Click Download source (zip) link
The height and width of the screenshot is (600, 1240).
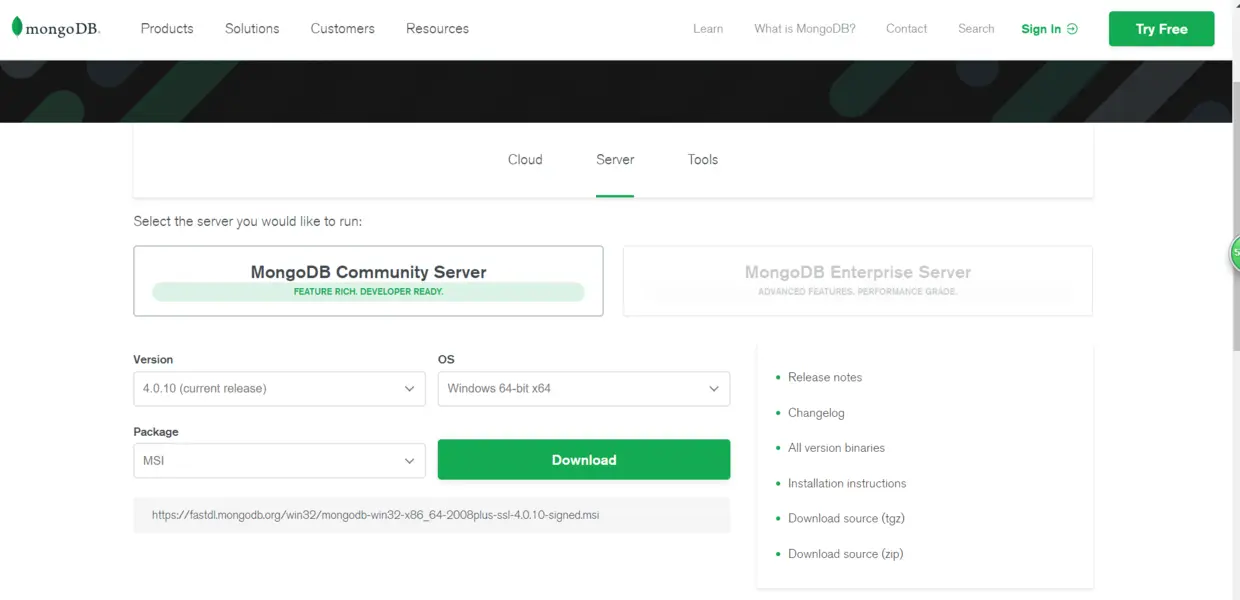pos(845,554)
